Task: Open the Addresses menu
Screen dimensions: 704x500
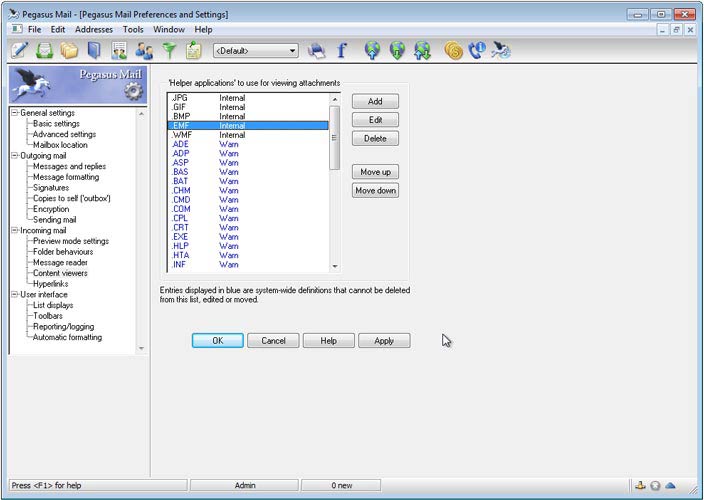Action: [x=94, y=30]
